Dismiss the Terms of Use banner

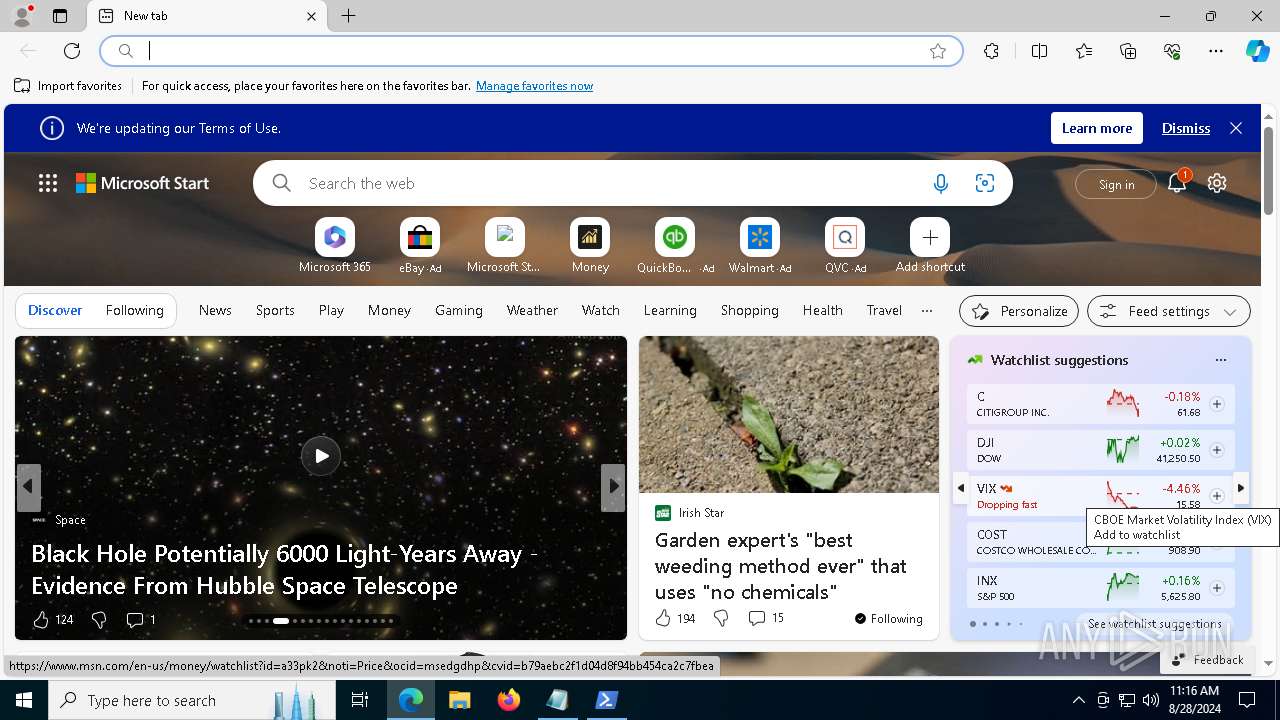[1186, 128]
